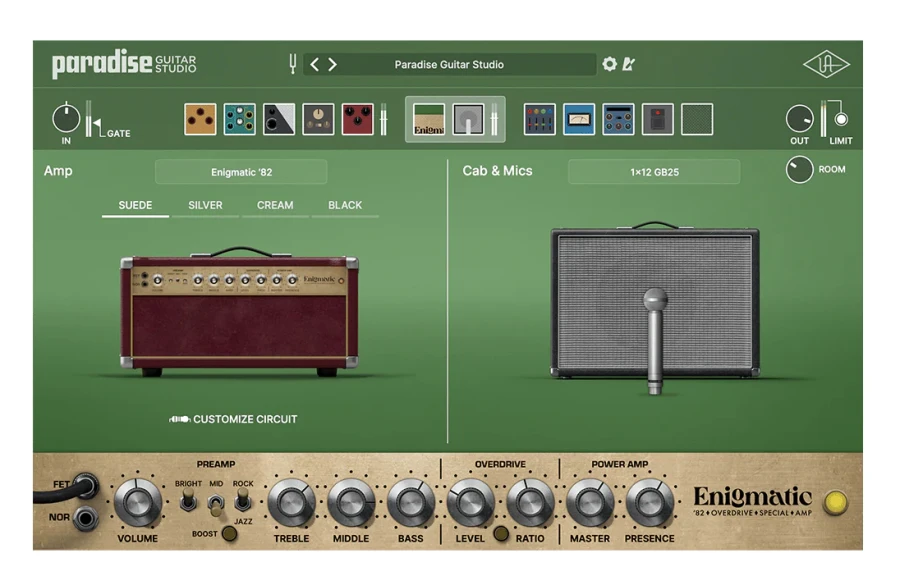Open the tuner fork icon

[x=293, y=64]
